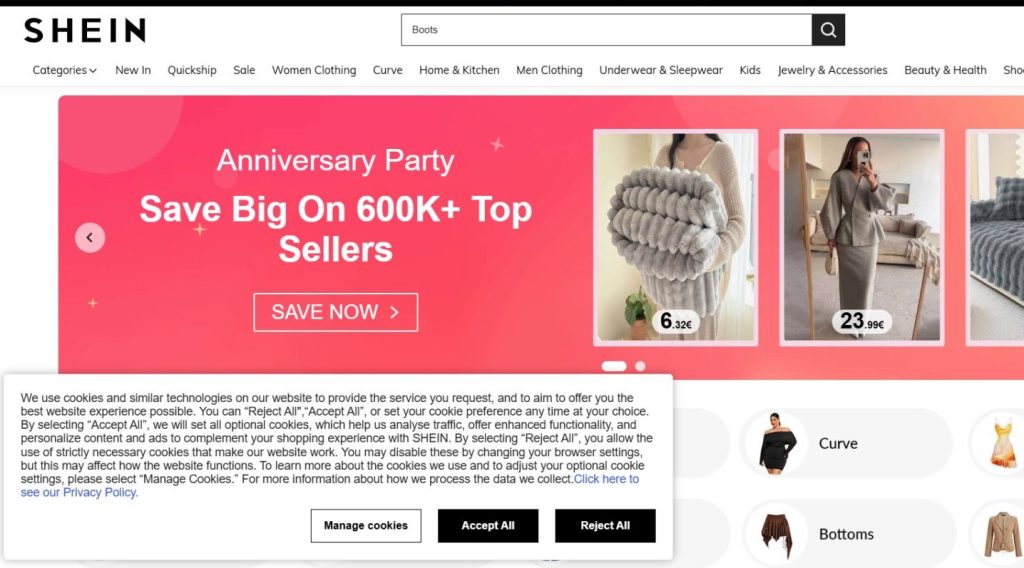The width and height of the screenshot is (1024, 568).
Task: Switch to second carousel slide dot
Action: [x=640, y=366]
